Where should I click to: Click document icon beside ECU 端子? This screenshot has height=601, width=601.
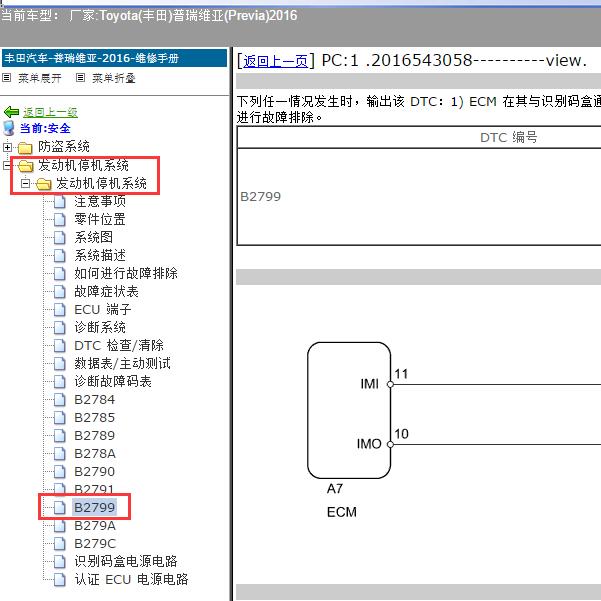pyautogui.click(x=59, y=309)
